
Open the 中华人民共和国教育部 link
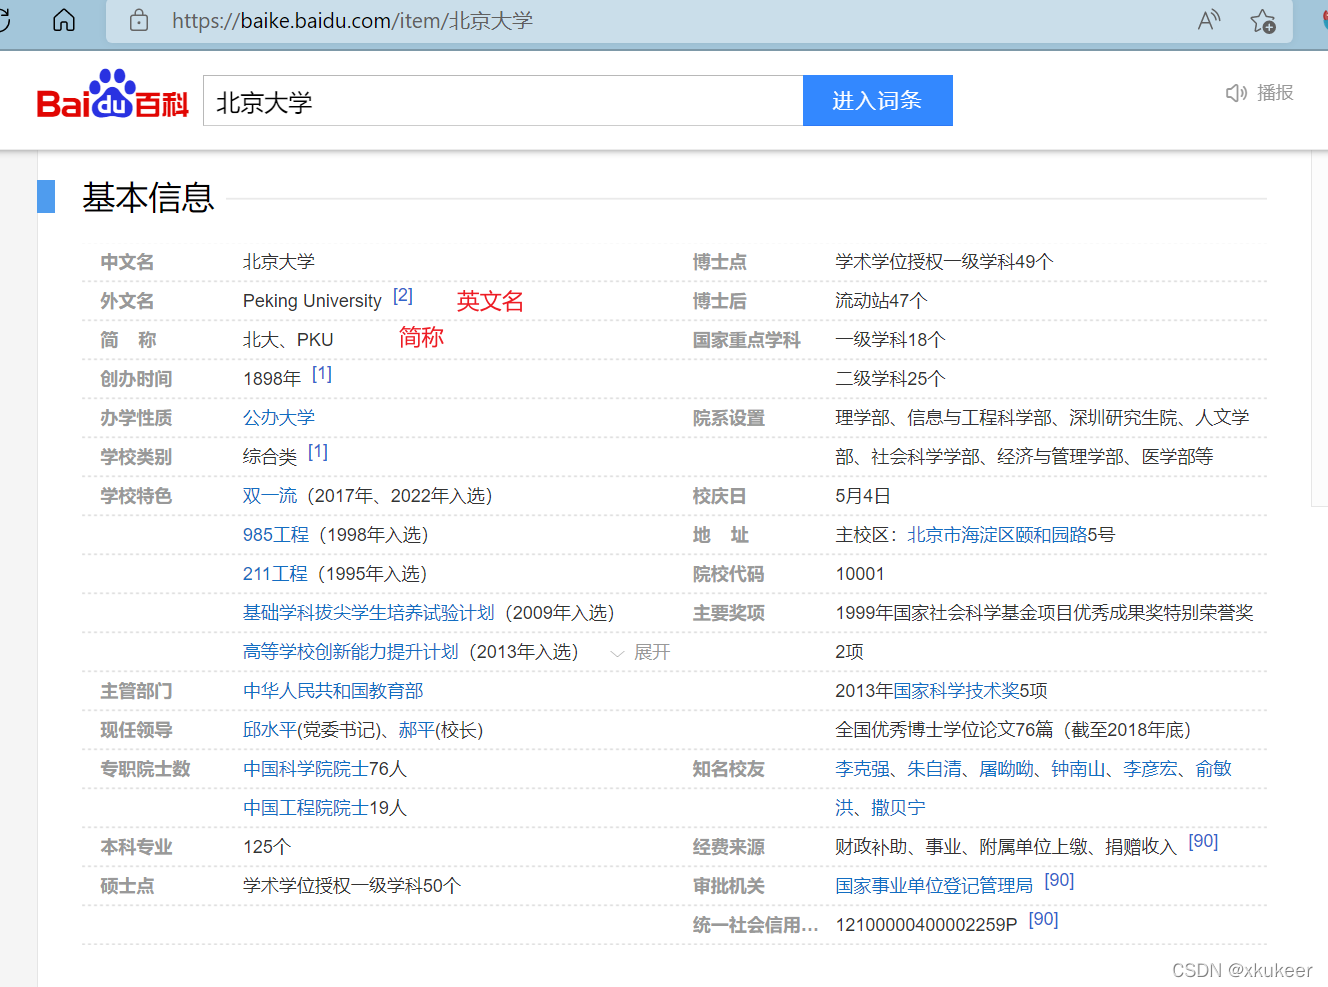[x=333, y=691]
